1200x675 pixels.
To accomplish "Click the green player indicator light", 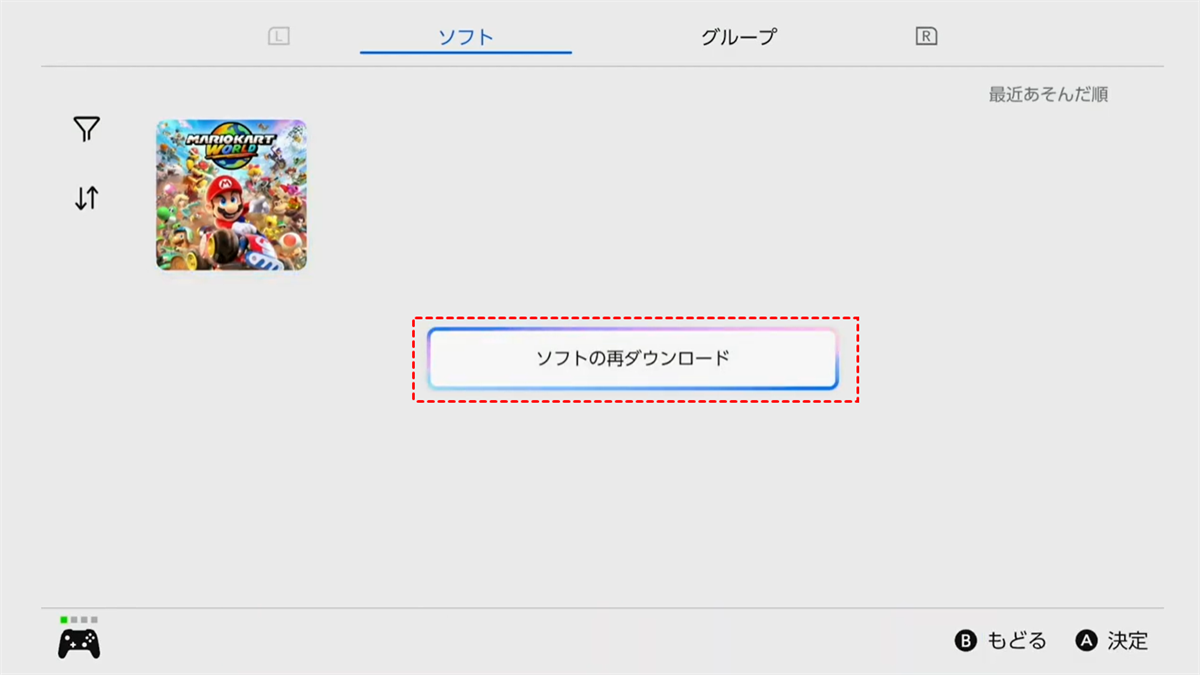I will [x=64, y=620].
